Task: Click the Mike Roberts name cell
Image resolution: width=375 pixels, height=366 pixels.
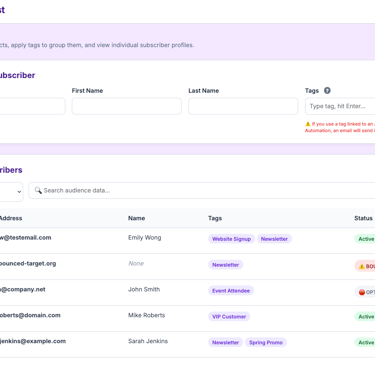Action: tap(146, 315)
